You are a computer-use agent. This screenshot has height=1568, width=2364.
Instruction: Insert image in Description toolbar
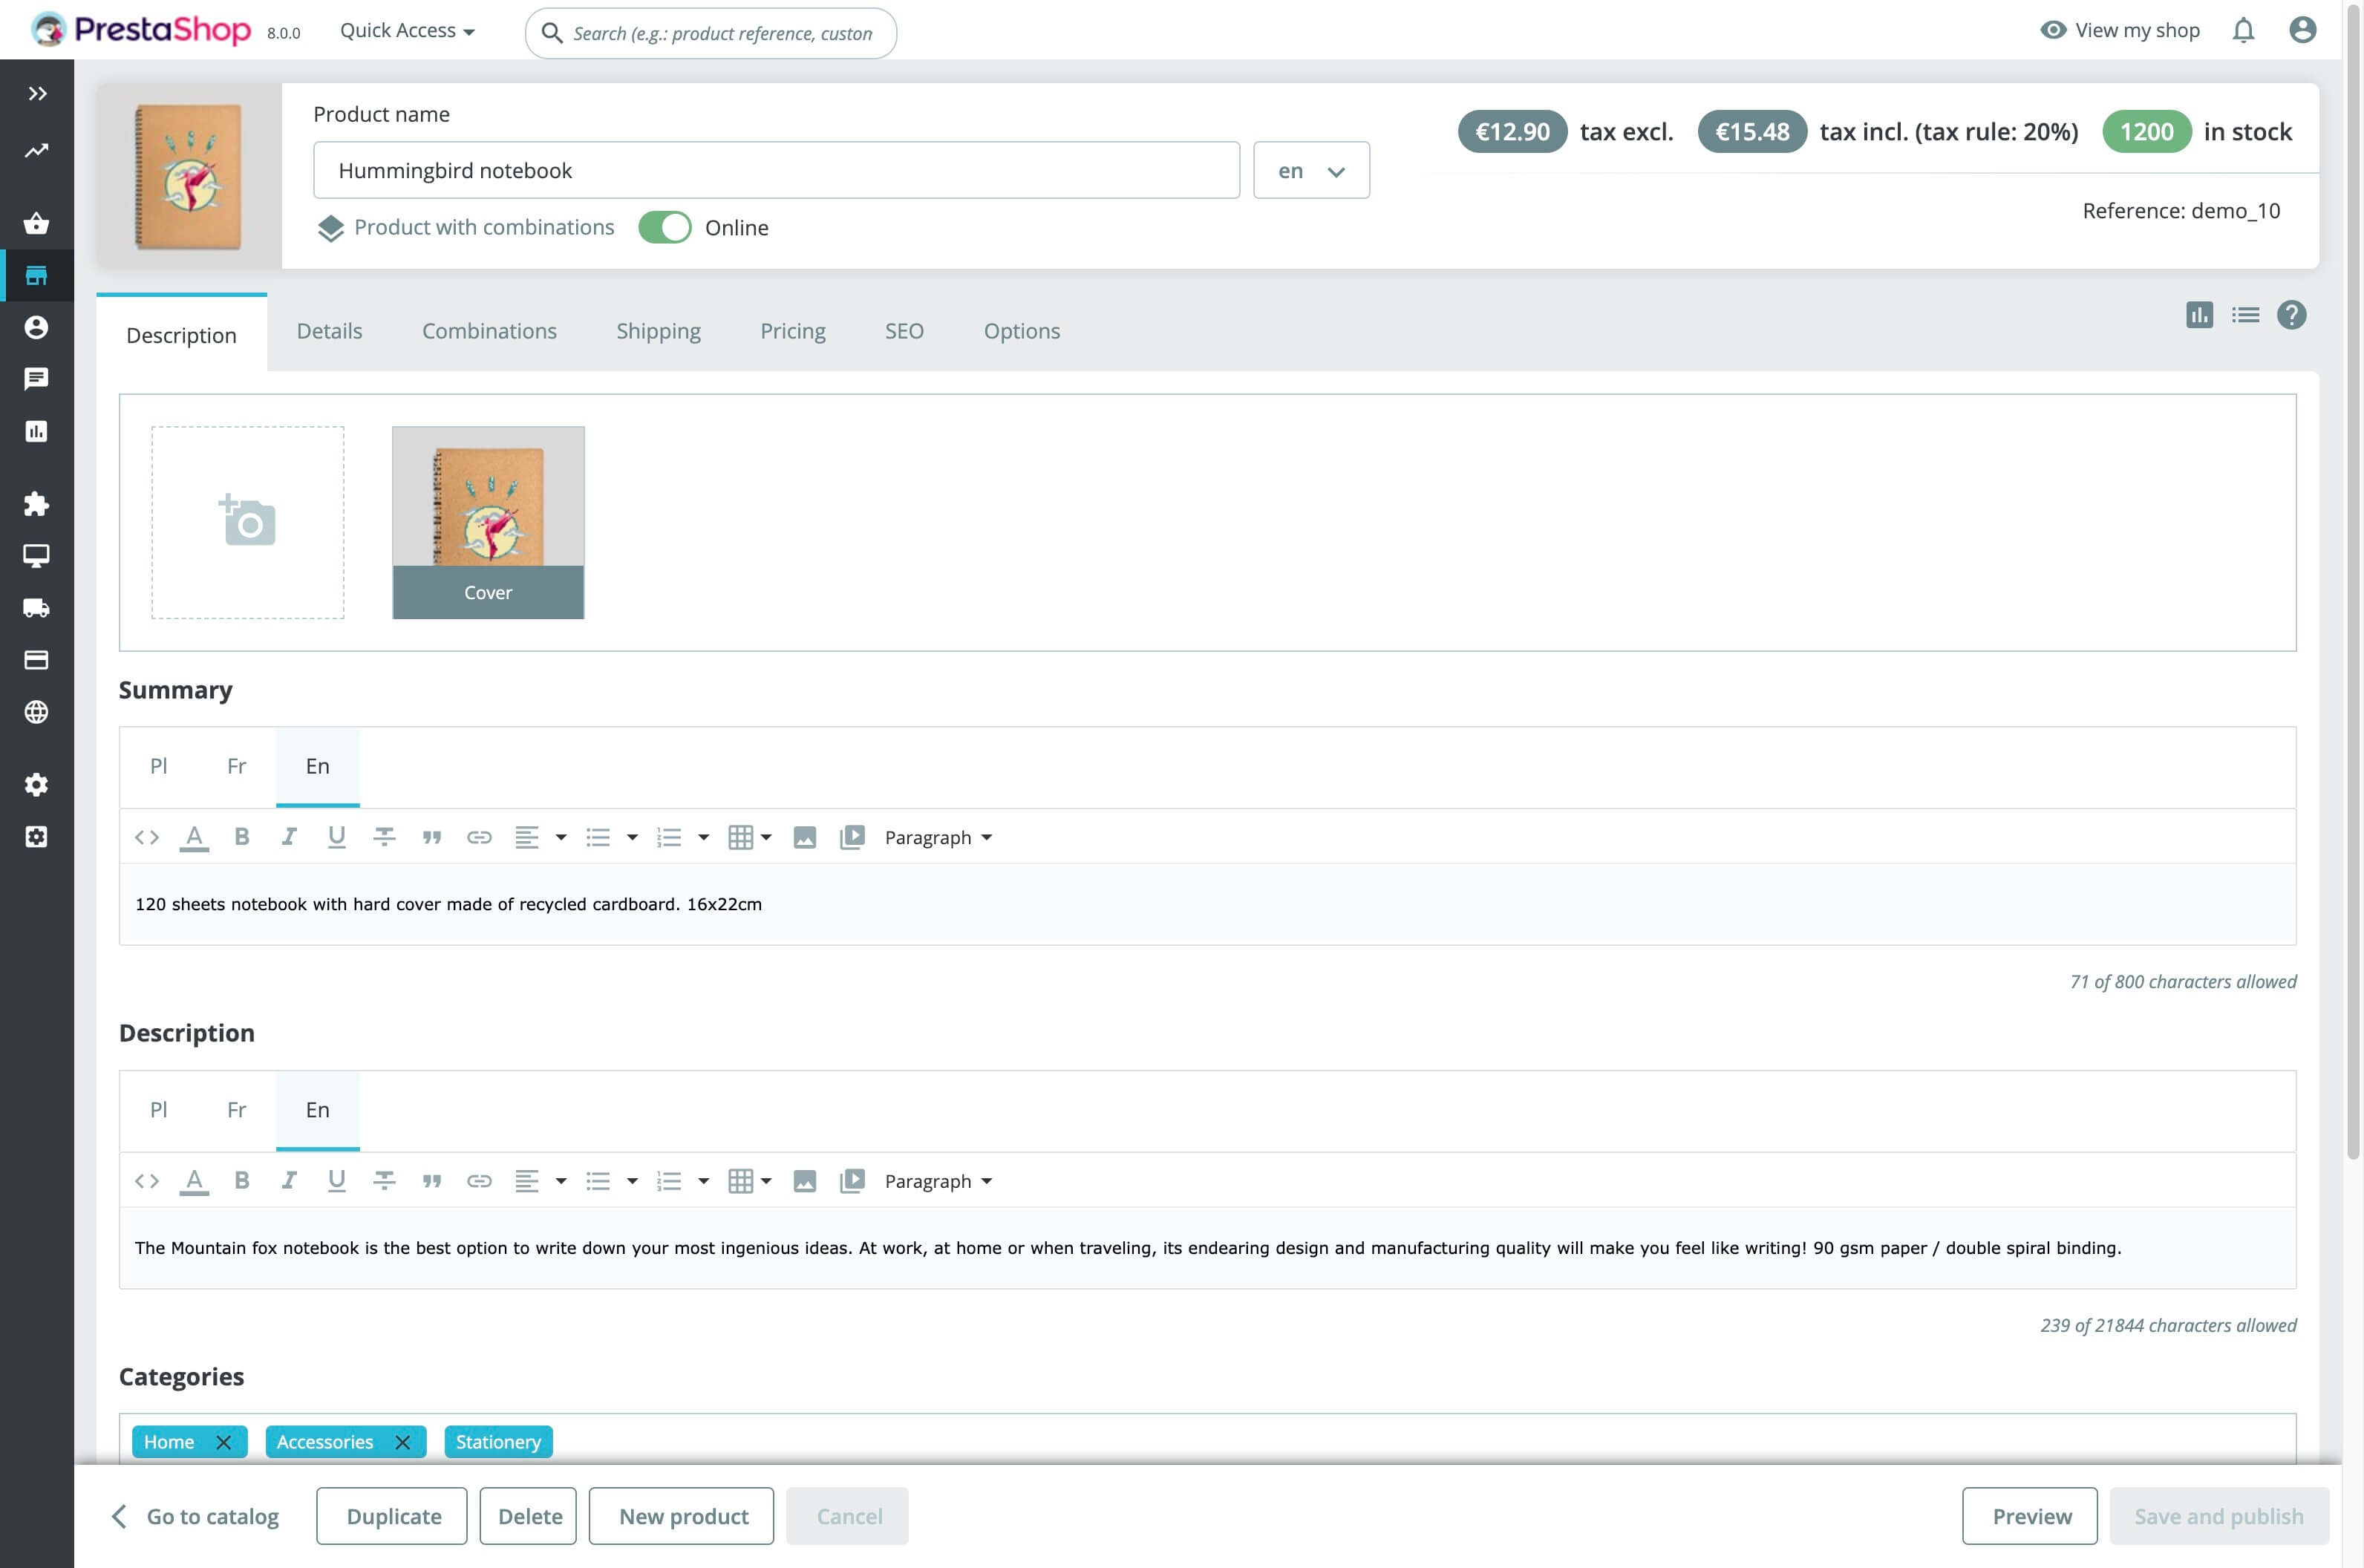pos(805,1181)
